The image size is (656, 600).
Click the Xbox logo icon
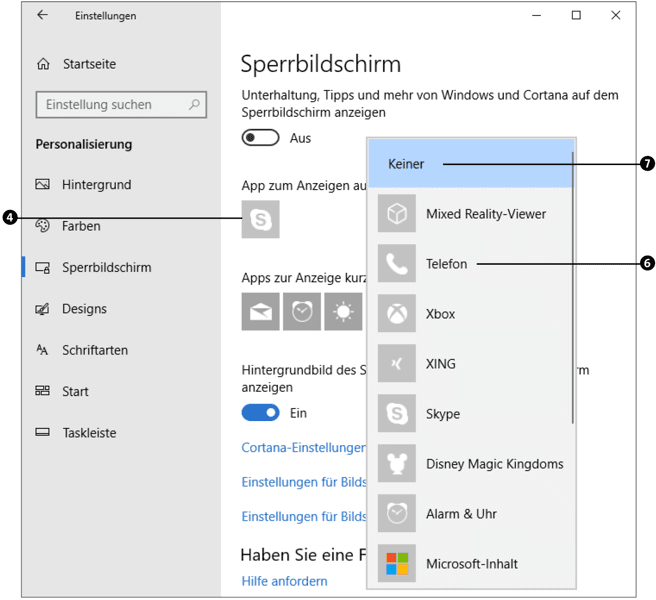397,313
